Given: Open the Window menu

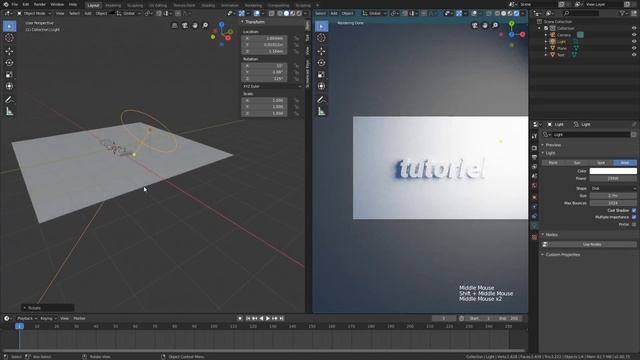Looking at the screenshot, I should (x=57, y=4).
